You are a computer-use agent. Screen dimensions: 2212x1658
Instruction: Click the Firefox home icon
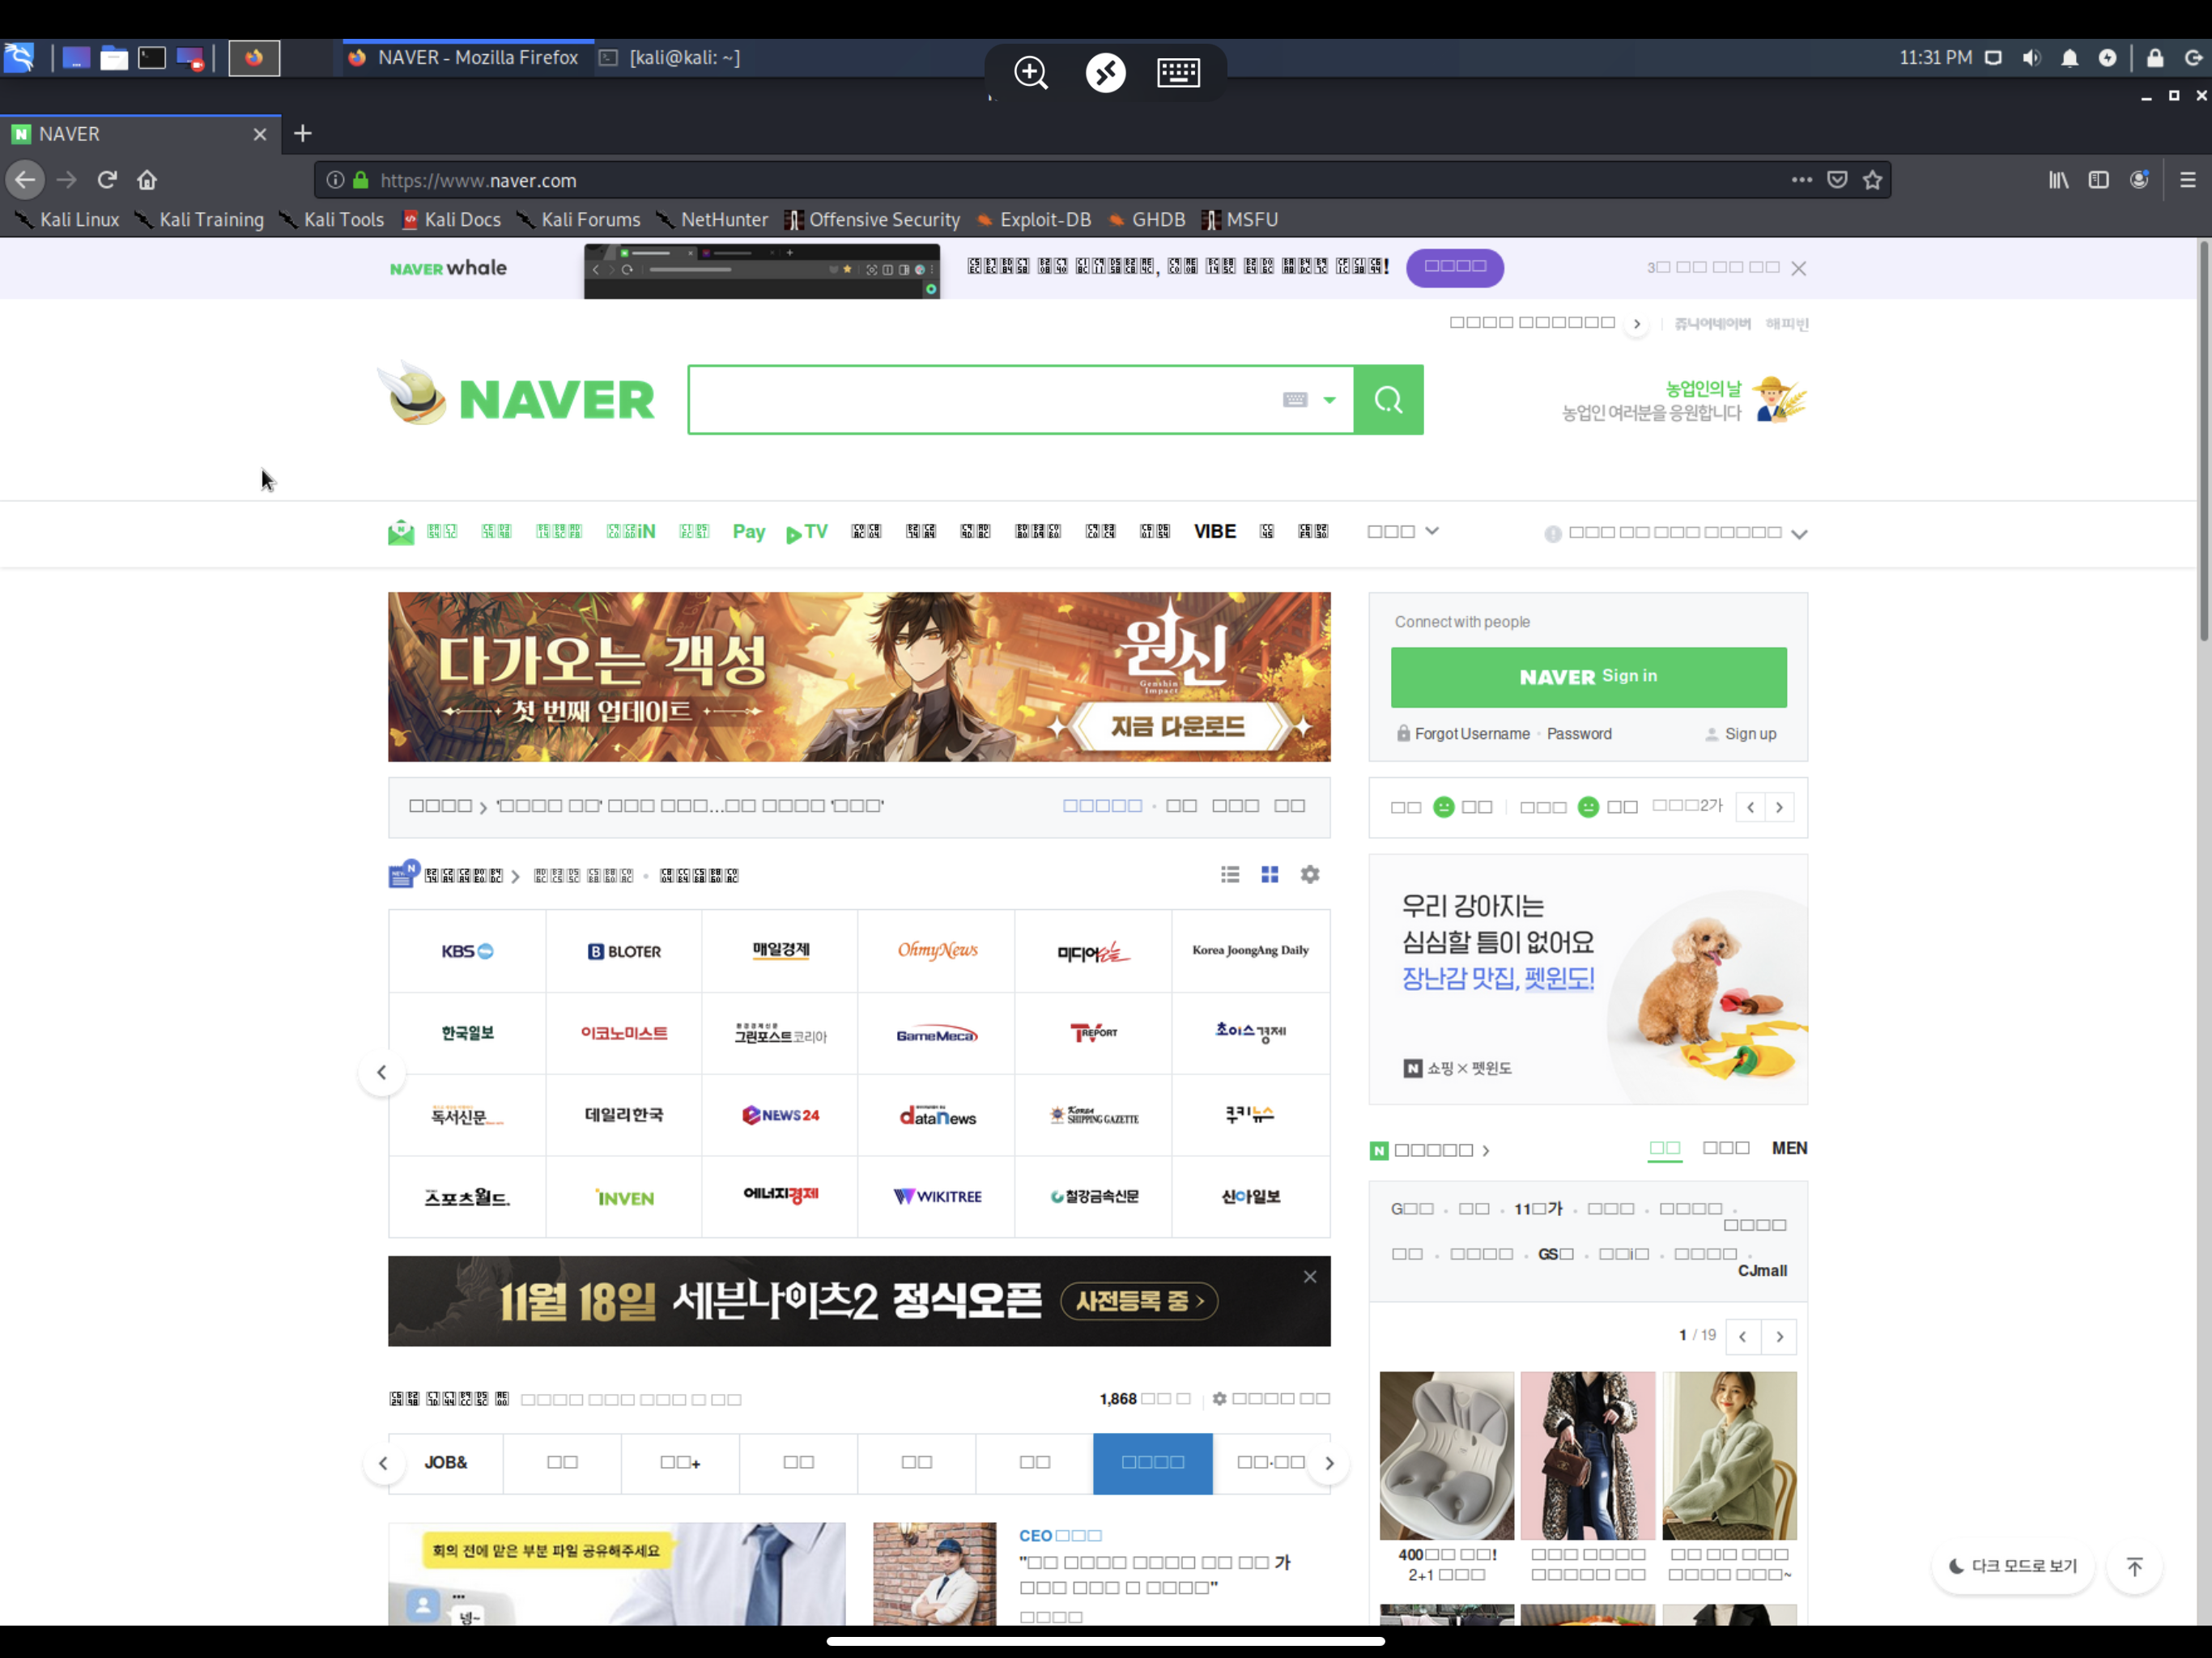[147, 180]
